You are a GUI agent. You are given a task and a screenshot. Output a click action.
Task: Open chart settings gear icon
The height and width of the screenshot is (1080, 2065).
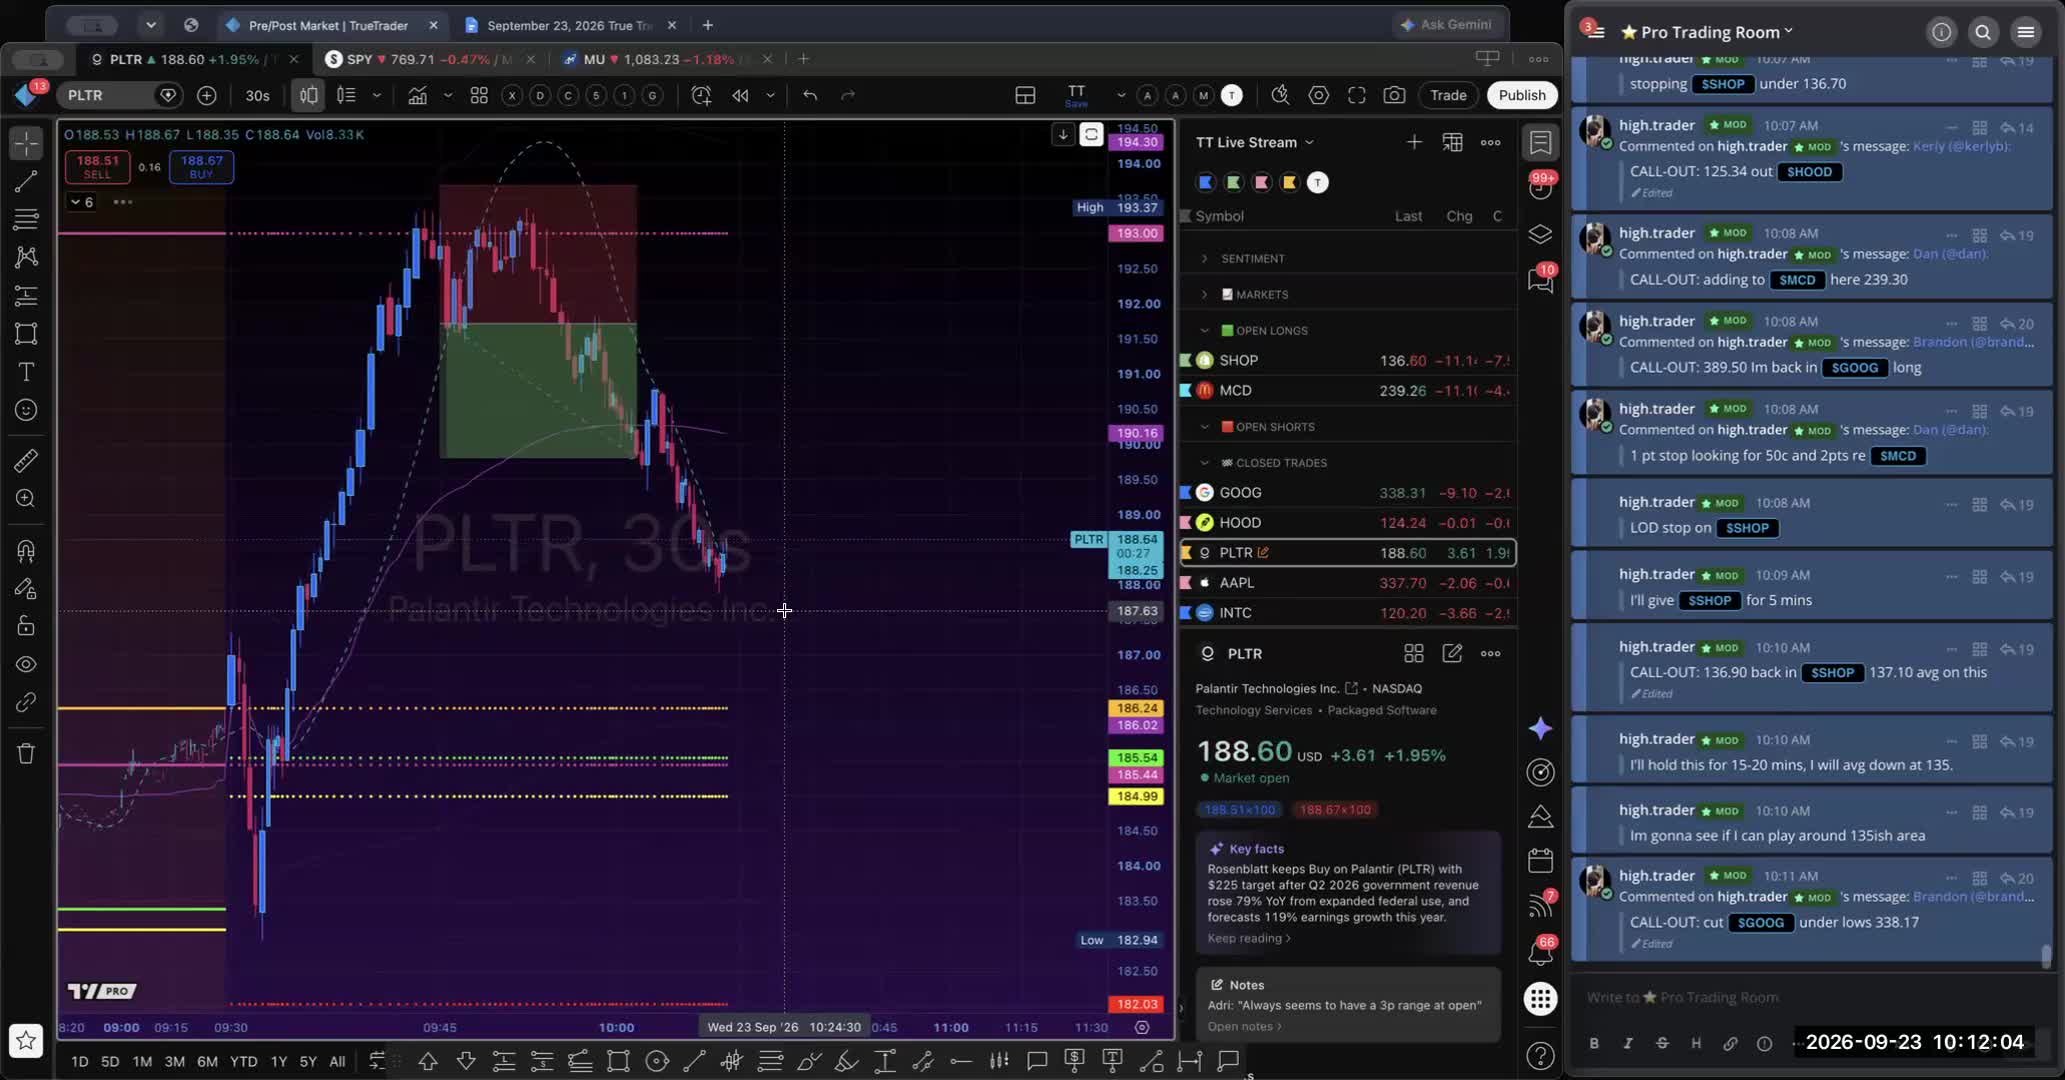point(1319,95)
